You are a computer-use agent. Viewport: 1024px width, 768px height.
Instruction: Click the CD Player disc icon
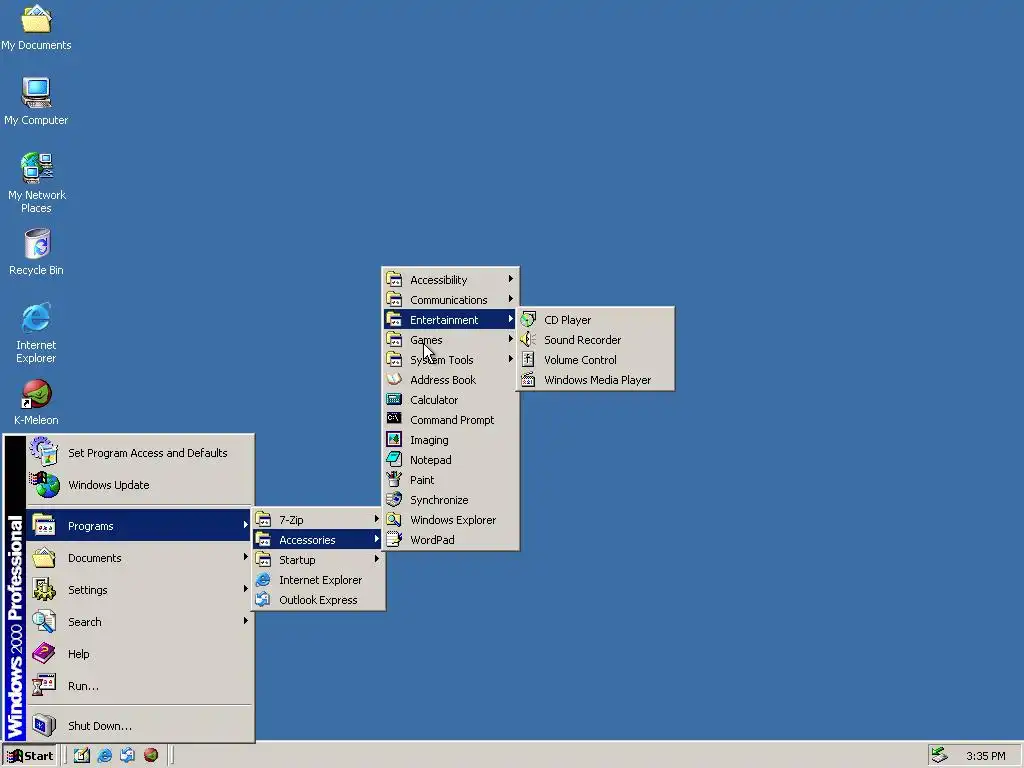coord(528,320)
